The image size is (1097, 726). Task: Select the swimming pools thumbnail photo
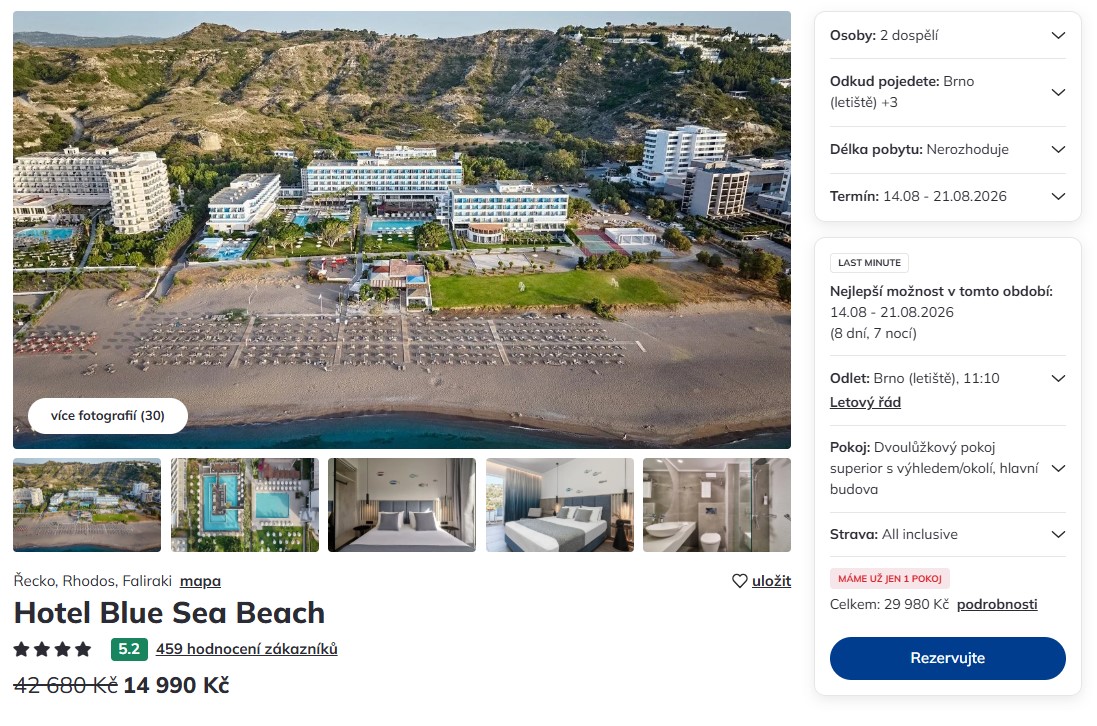click(x=245, y=505)
